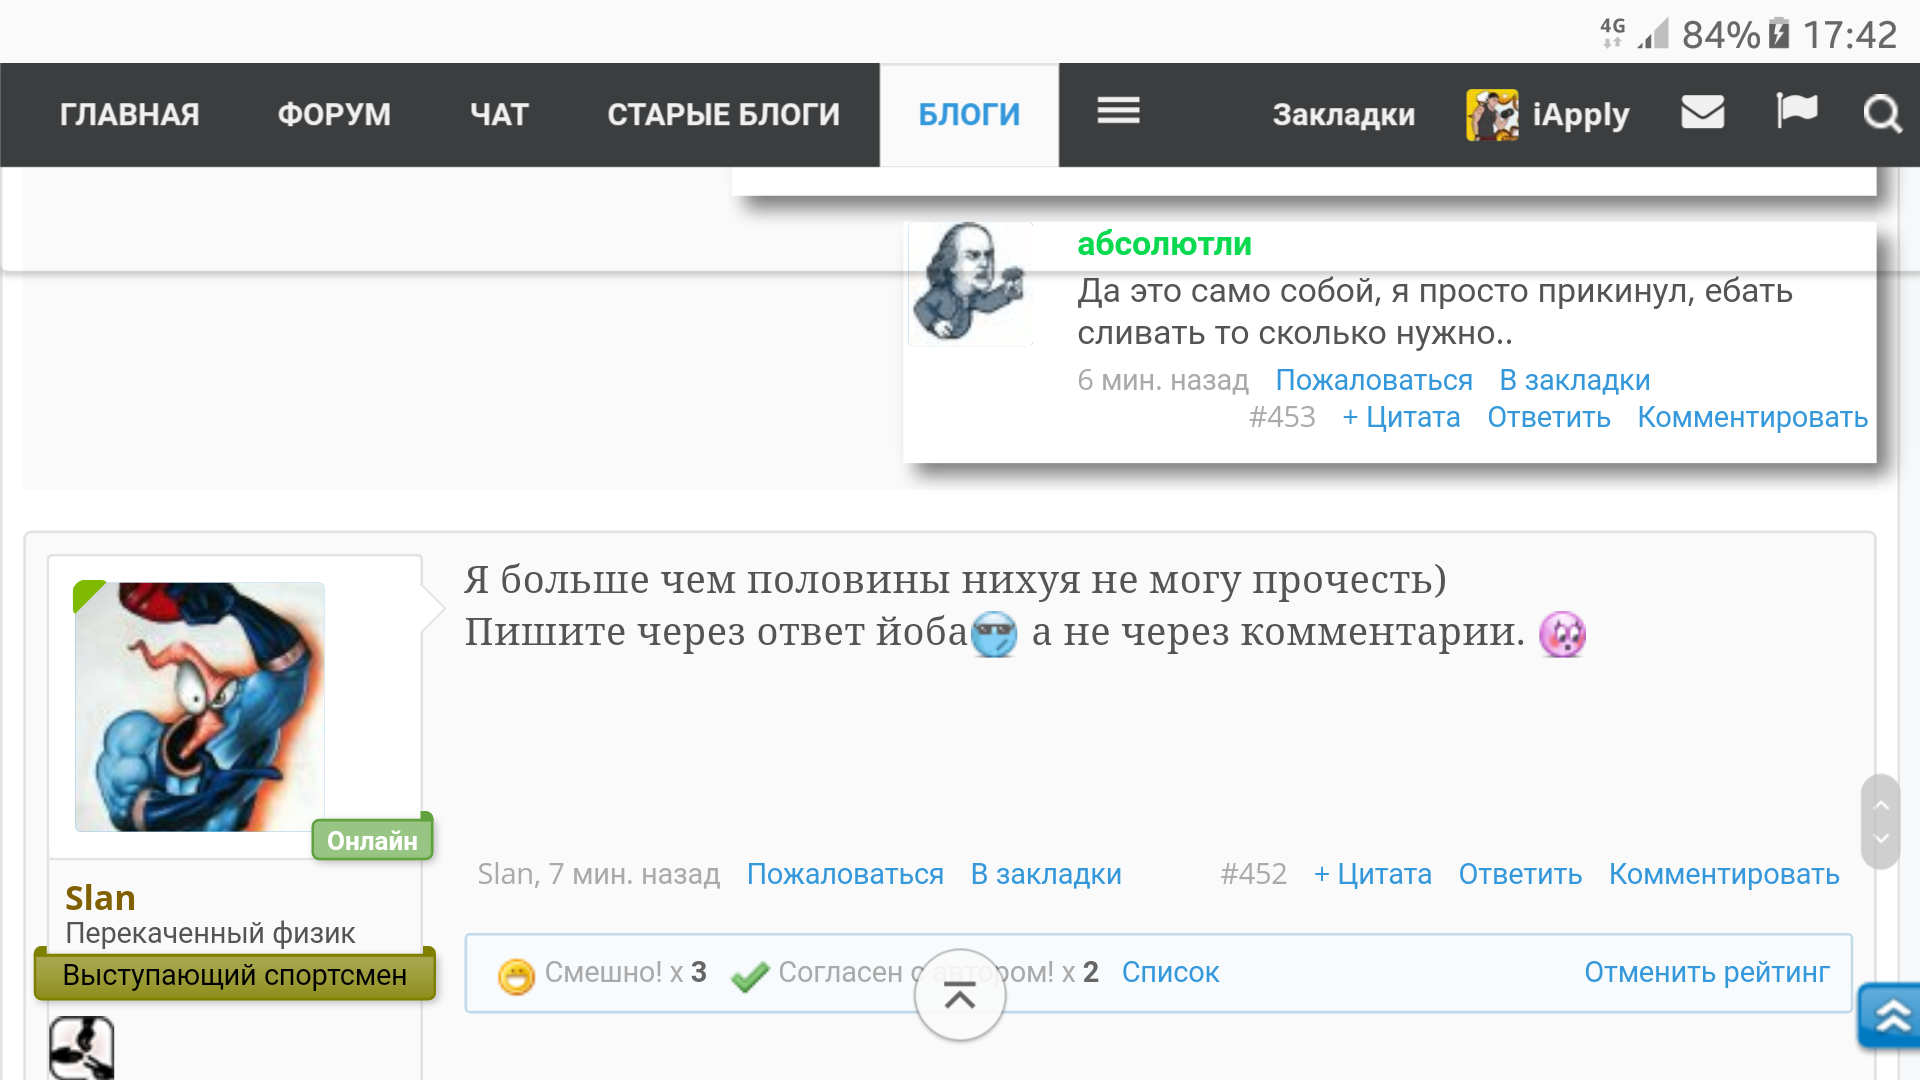Open permalink #452
Screen dimensions: 1920x1080
coord(1253,874)
